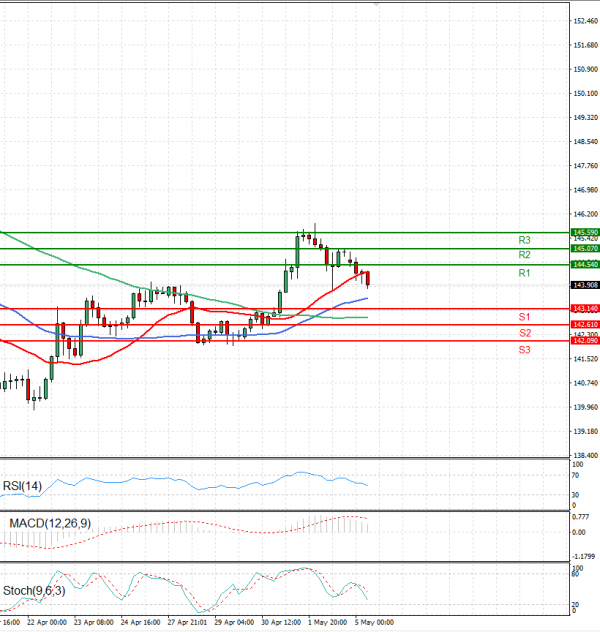The image size is (600, 632).
Task: Click the 30 Apr 12:00 time label
Action: [x=281, y=622]
